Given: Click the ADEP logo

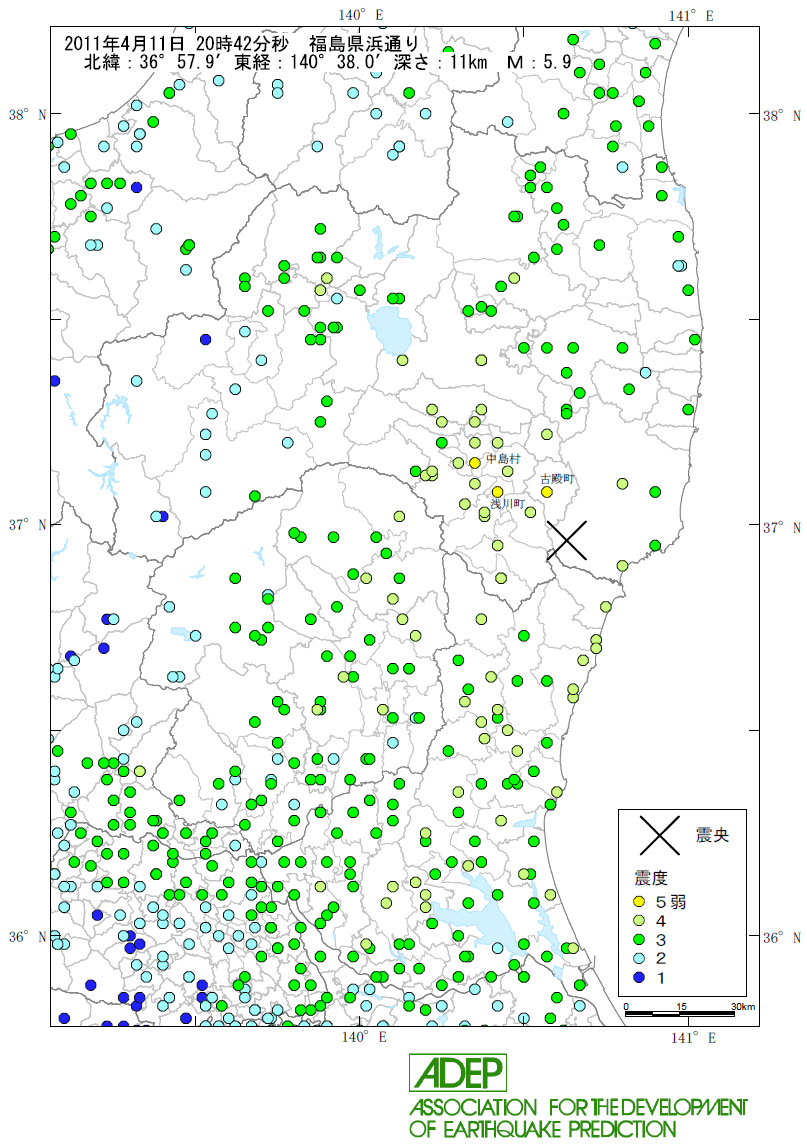Looking at the screenshot, I should 457,1072.
